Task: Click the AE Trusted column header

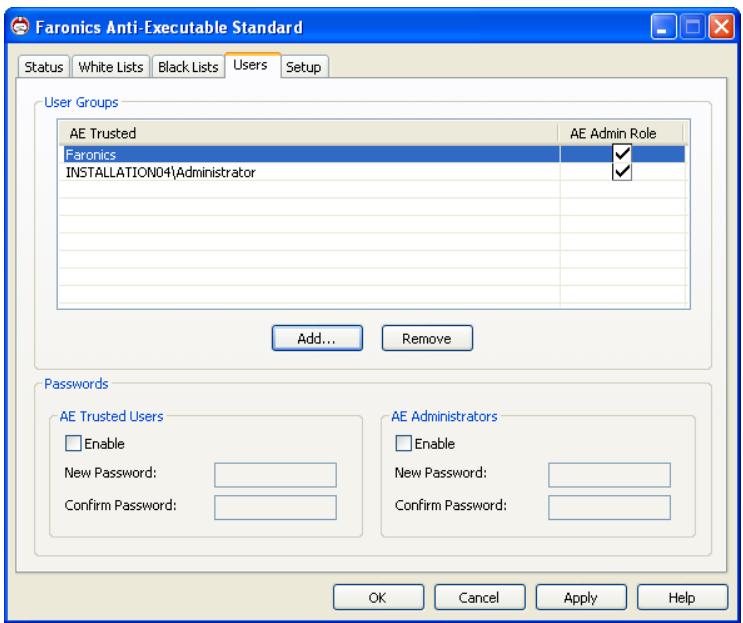Action: pyautogui.click(x=308, y=133)
